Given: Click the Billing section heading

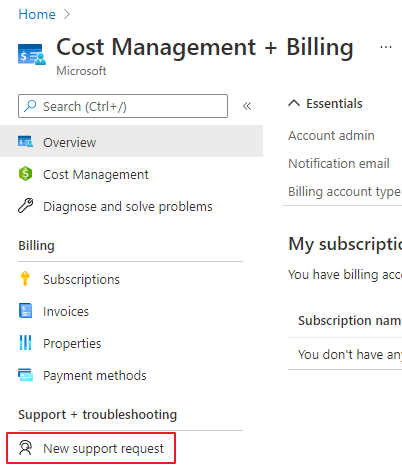Looking at the screenshot, I should 36,246.
